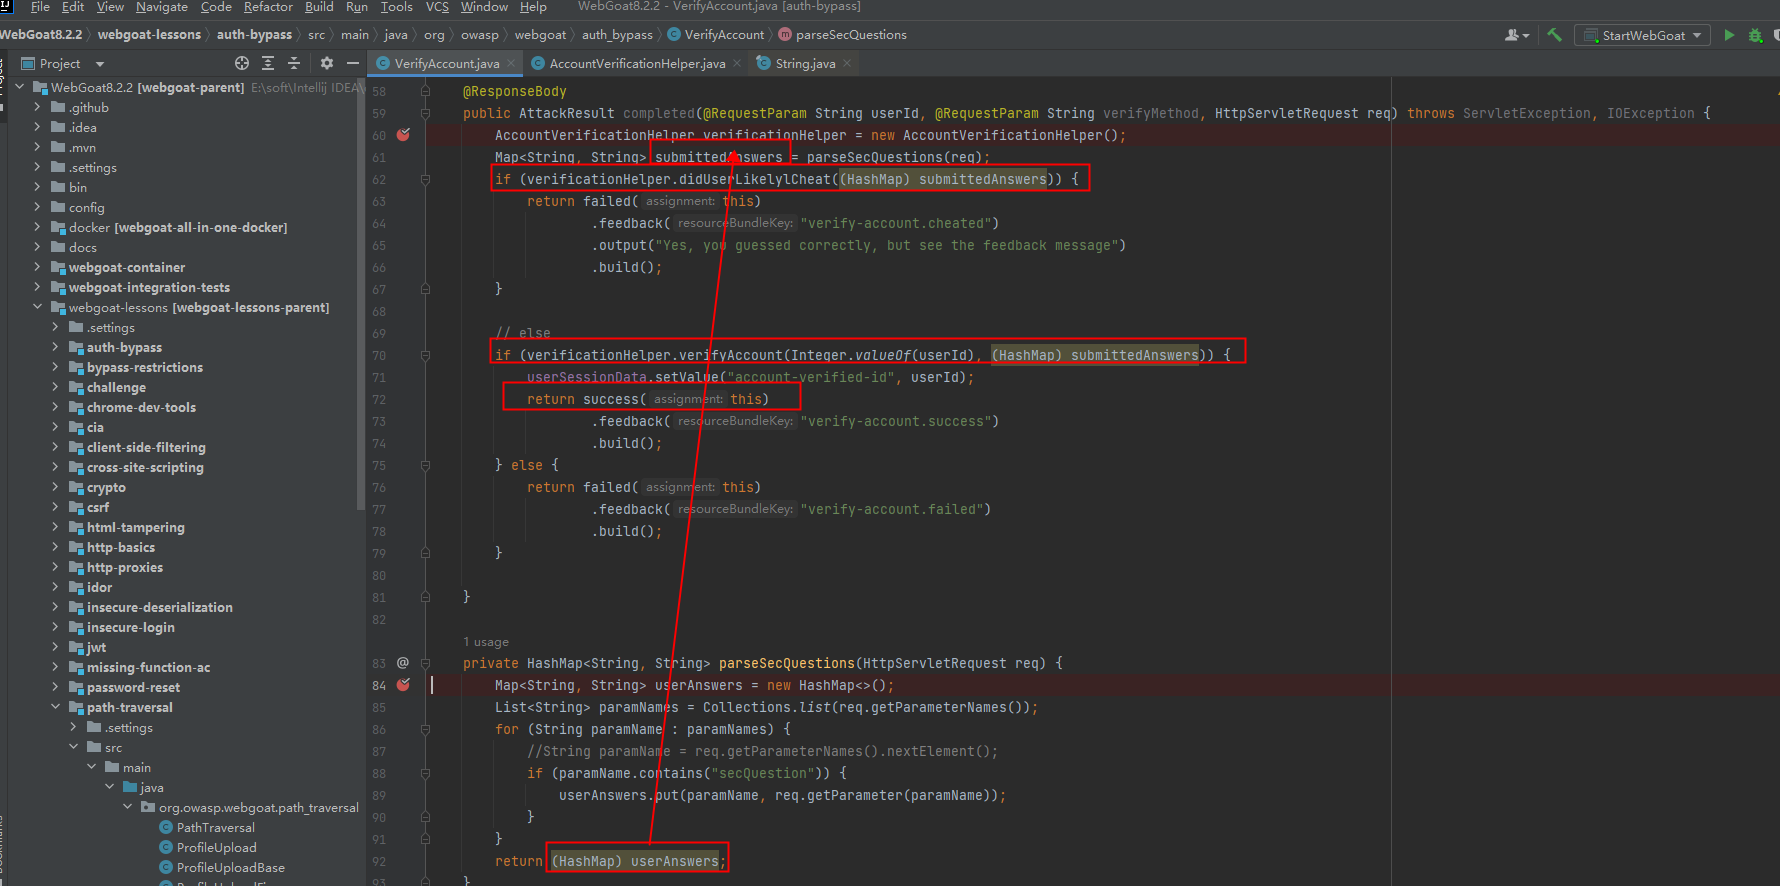Click Expand All in Project panel
This screenshot has height=886, width=1780.
(x=268, y=63)
